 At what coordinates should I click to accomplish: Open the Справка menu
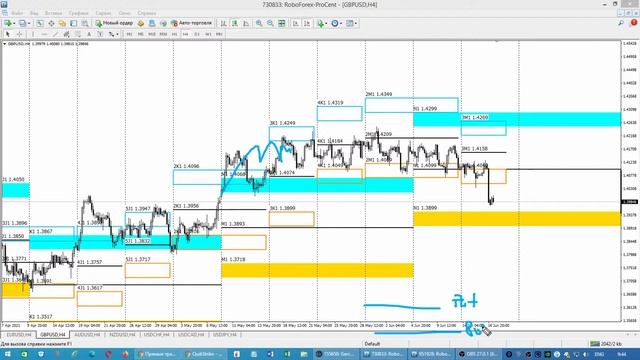coord(147,13)
